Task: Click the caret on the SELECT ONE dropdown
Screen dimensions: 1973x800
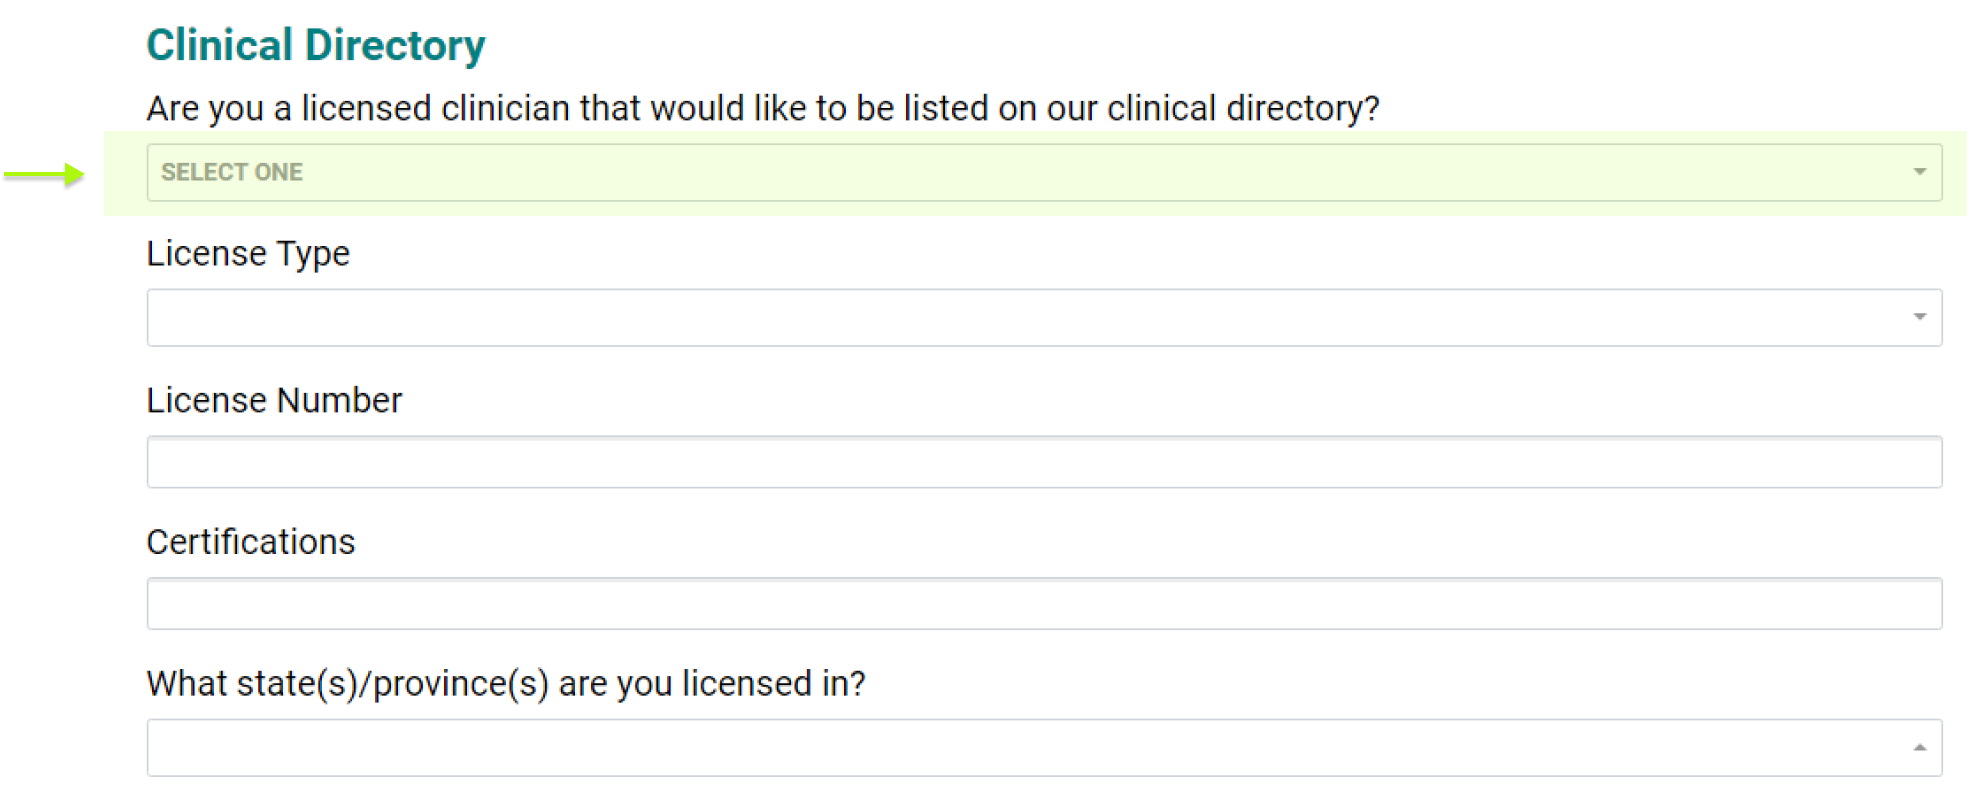Action: [1919, 172]
